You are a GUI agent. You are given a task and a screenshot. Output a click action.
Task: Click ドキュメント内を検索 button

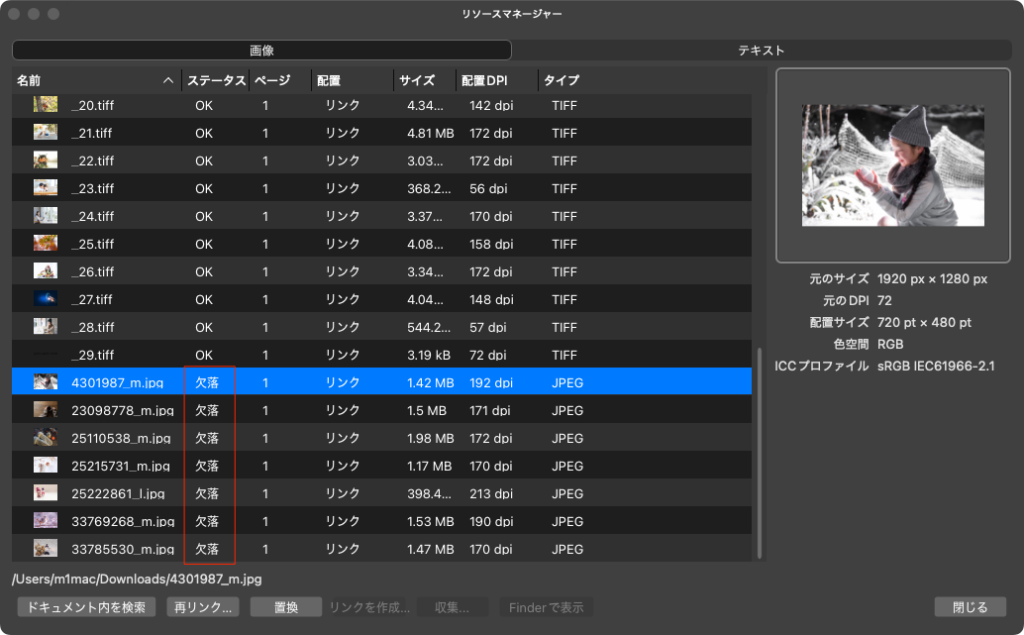tap(86, 607)
